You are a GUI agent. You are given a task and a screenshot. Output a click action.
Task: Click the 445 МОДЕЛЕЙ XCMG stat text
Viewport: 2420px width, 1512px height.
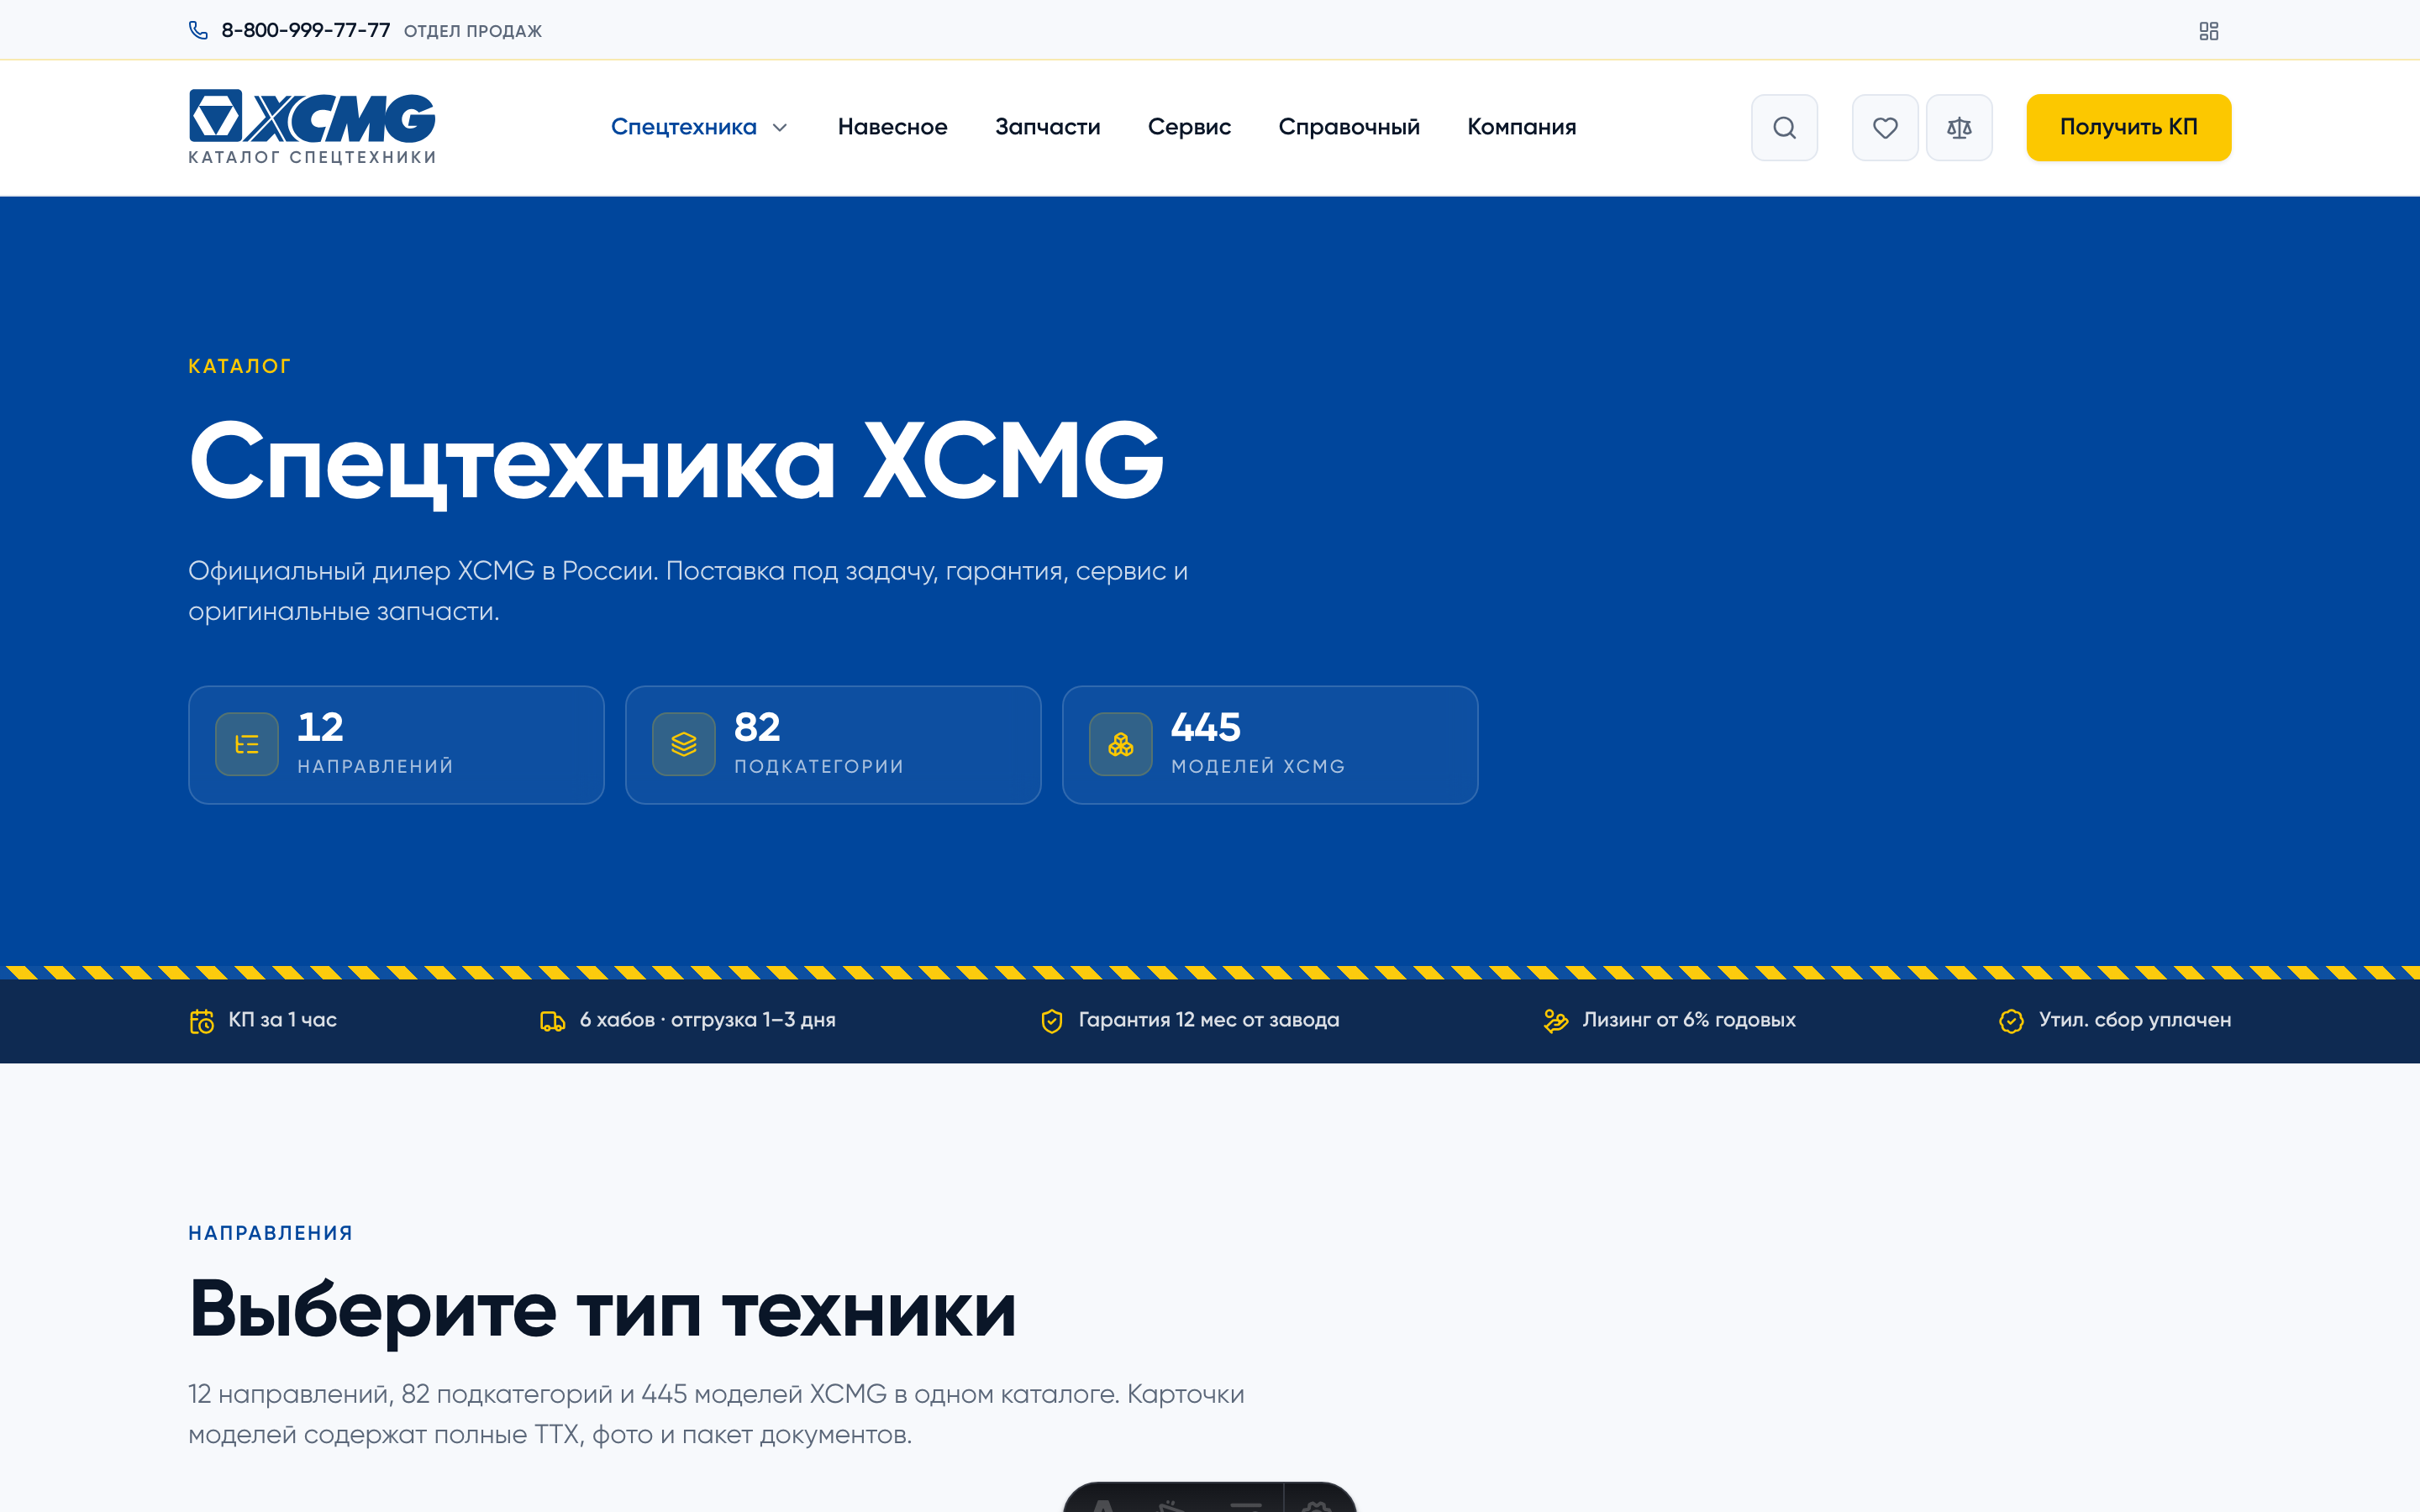pos(1258,742)
